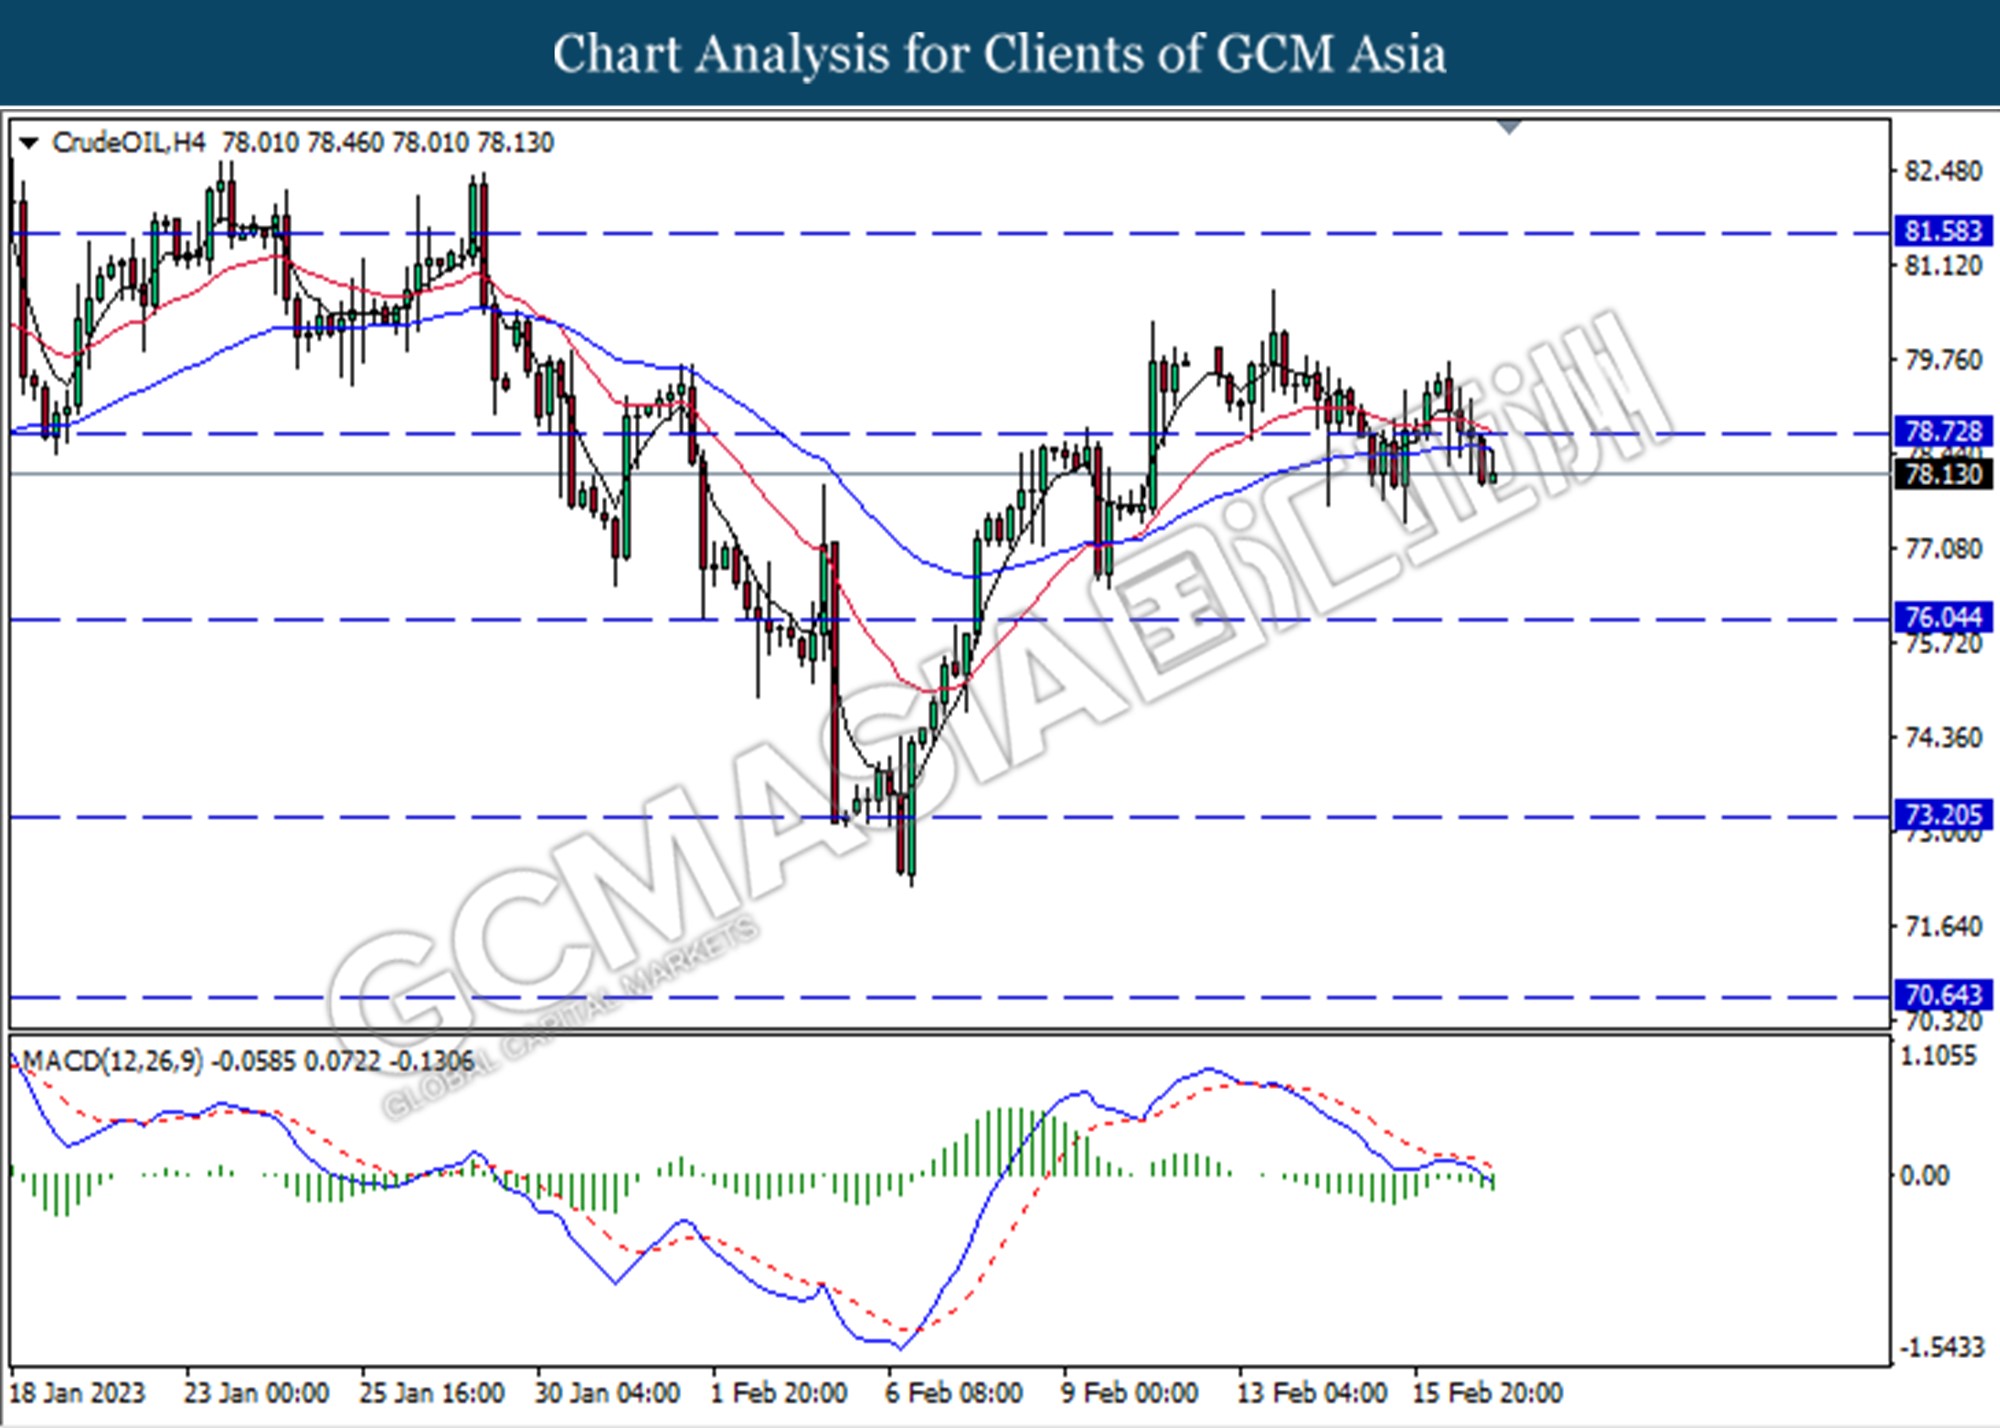Click the 79.760 price axis value
The image size is (2000, 1428).
point(1943,360)
